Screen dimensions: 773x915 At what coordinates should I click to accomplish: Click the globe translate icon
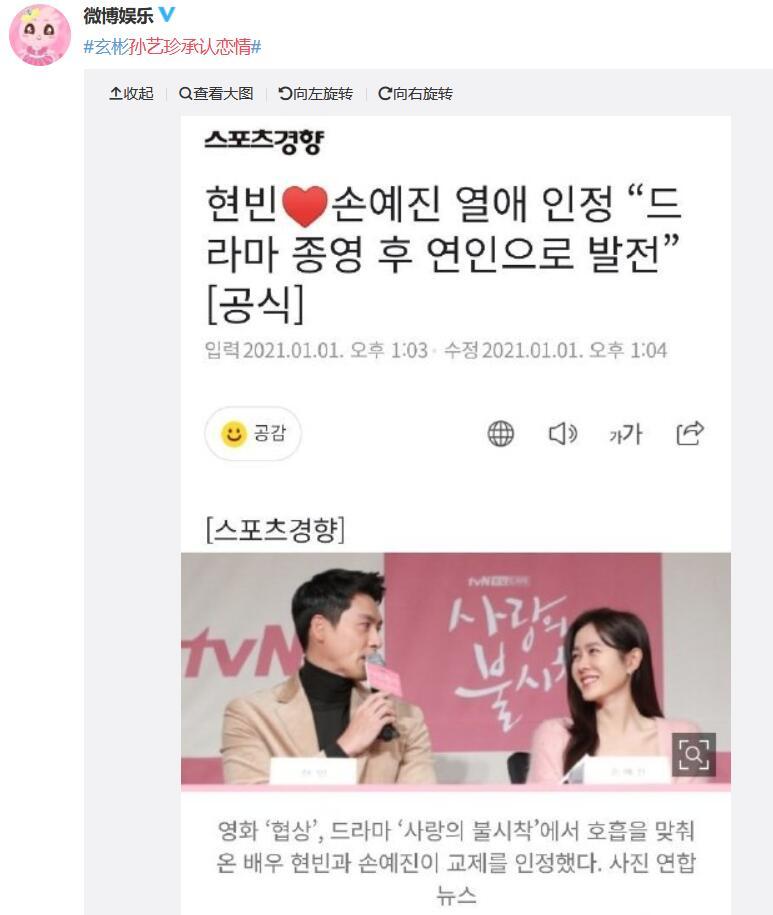click(501, 434)
